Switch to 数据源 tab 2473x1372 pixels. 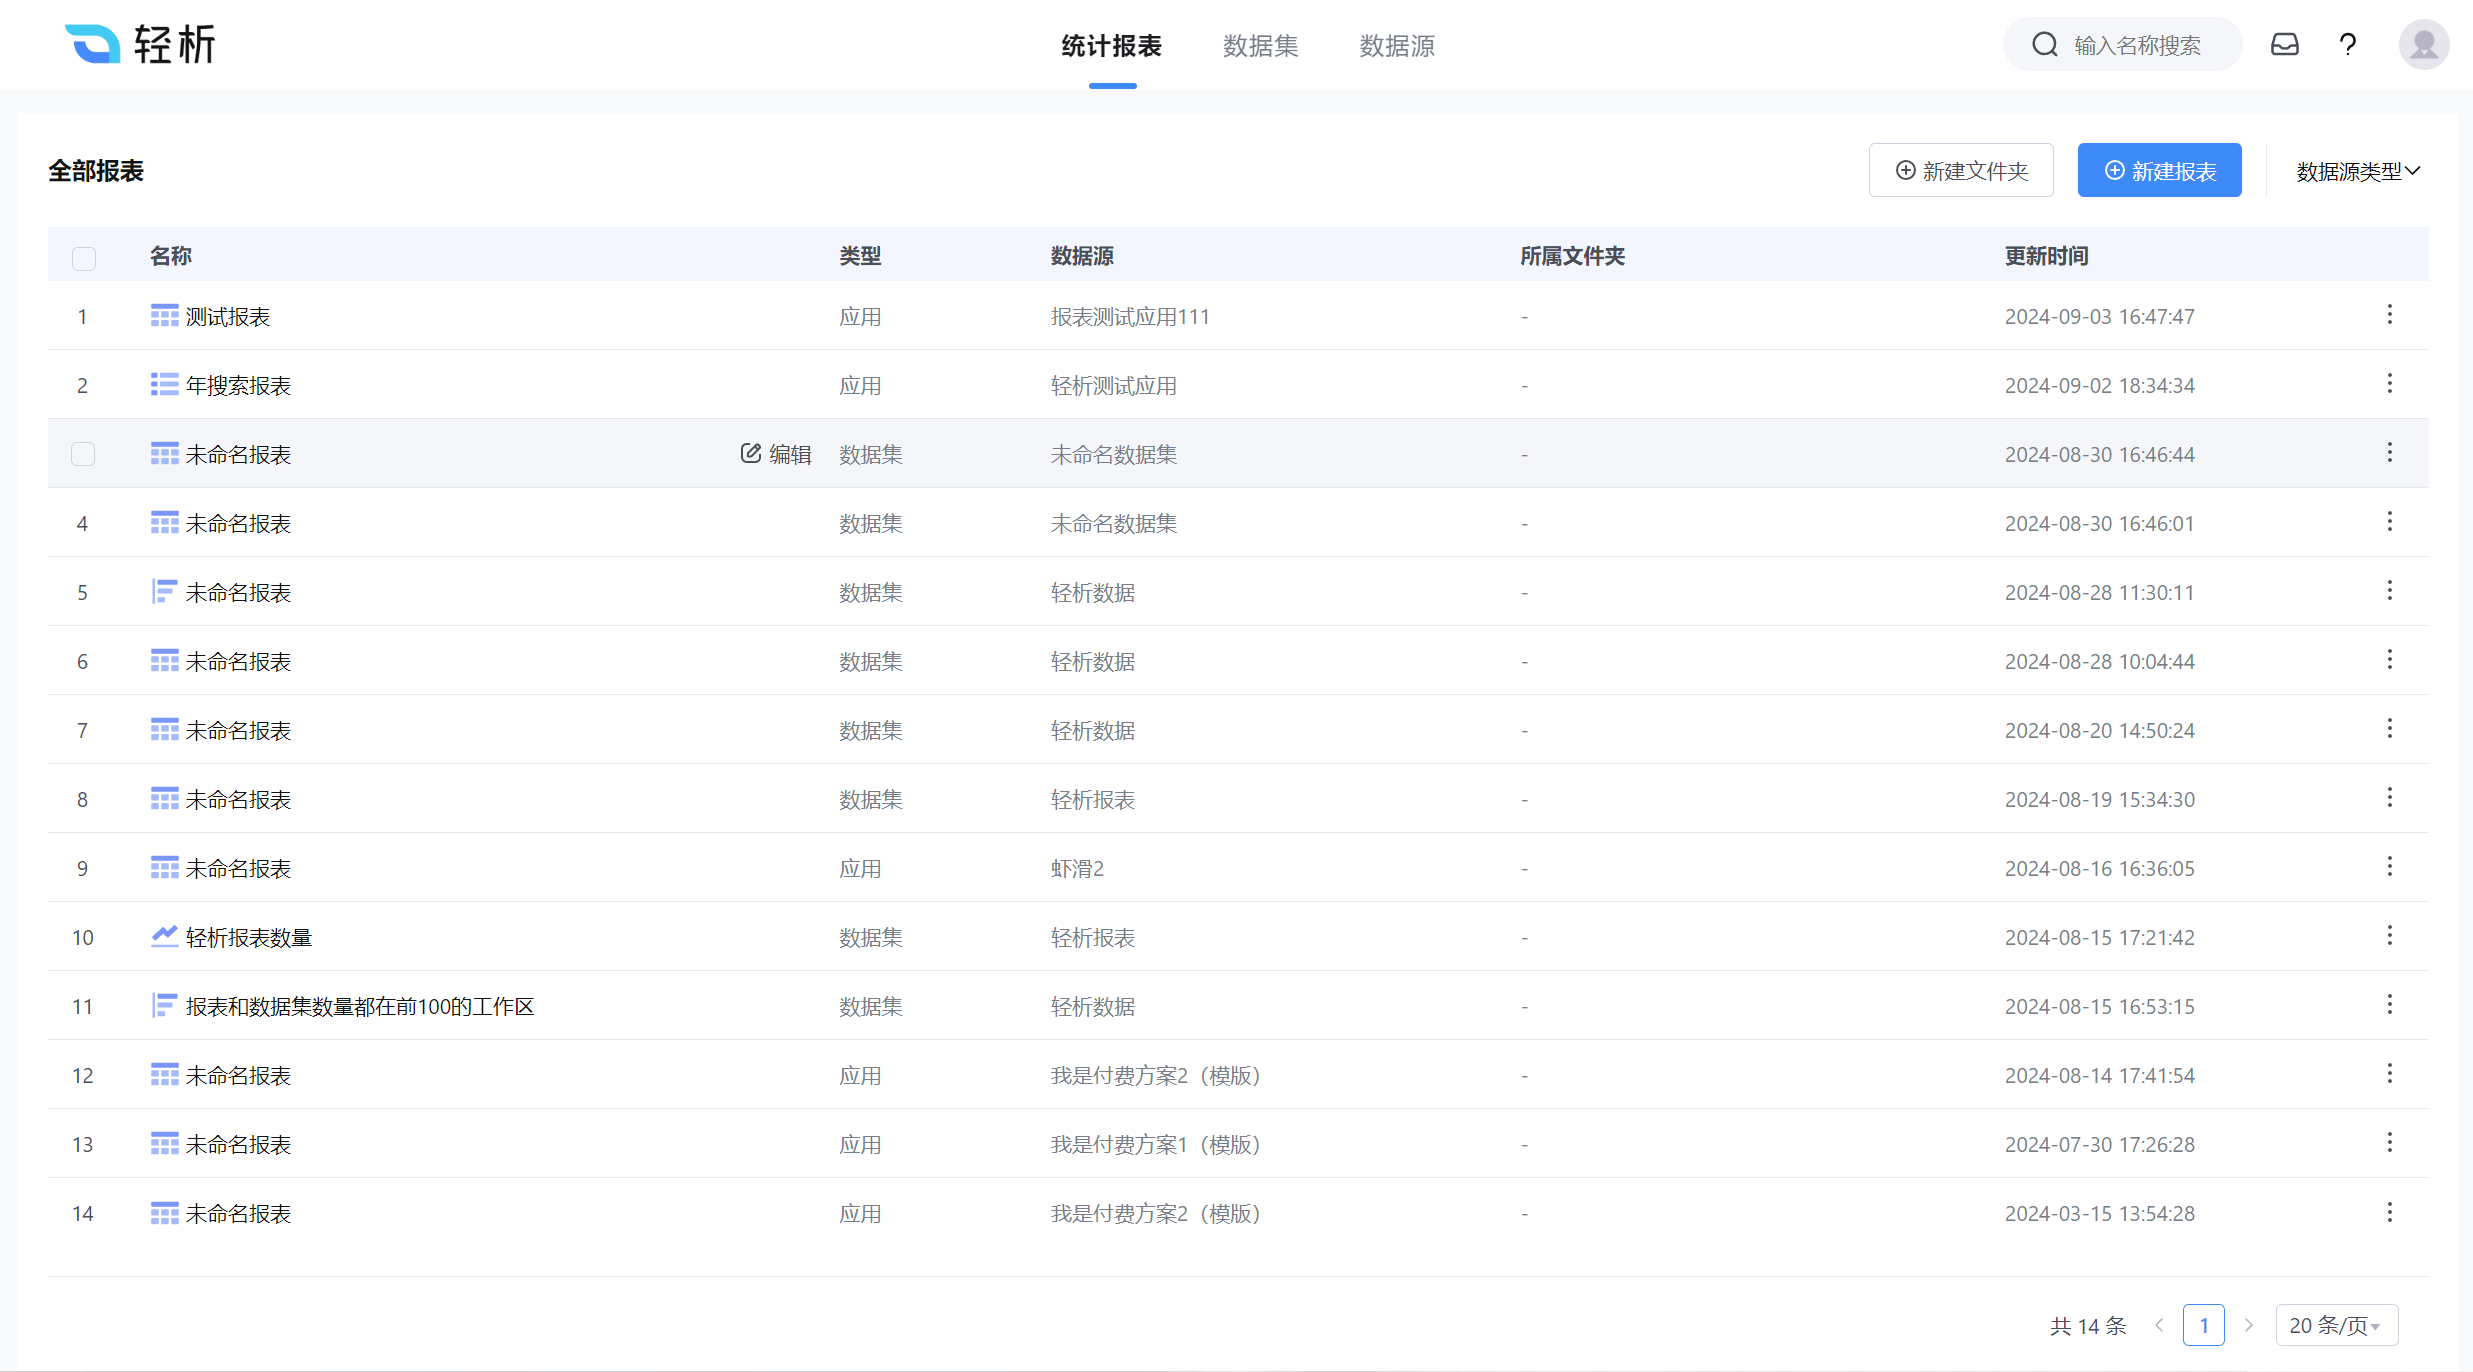pyautogui.click(x=1397, y=46)
